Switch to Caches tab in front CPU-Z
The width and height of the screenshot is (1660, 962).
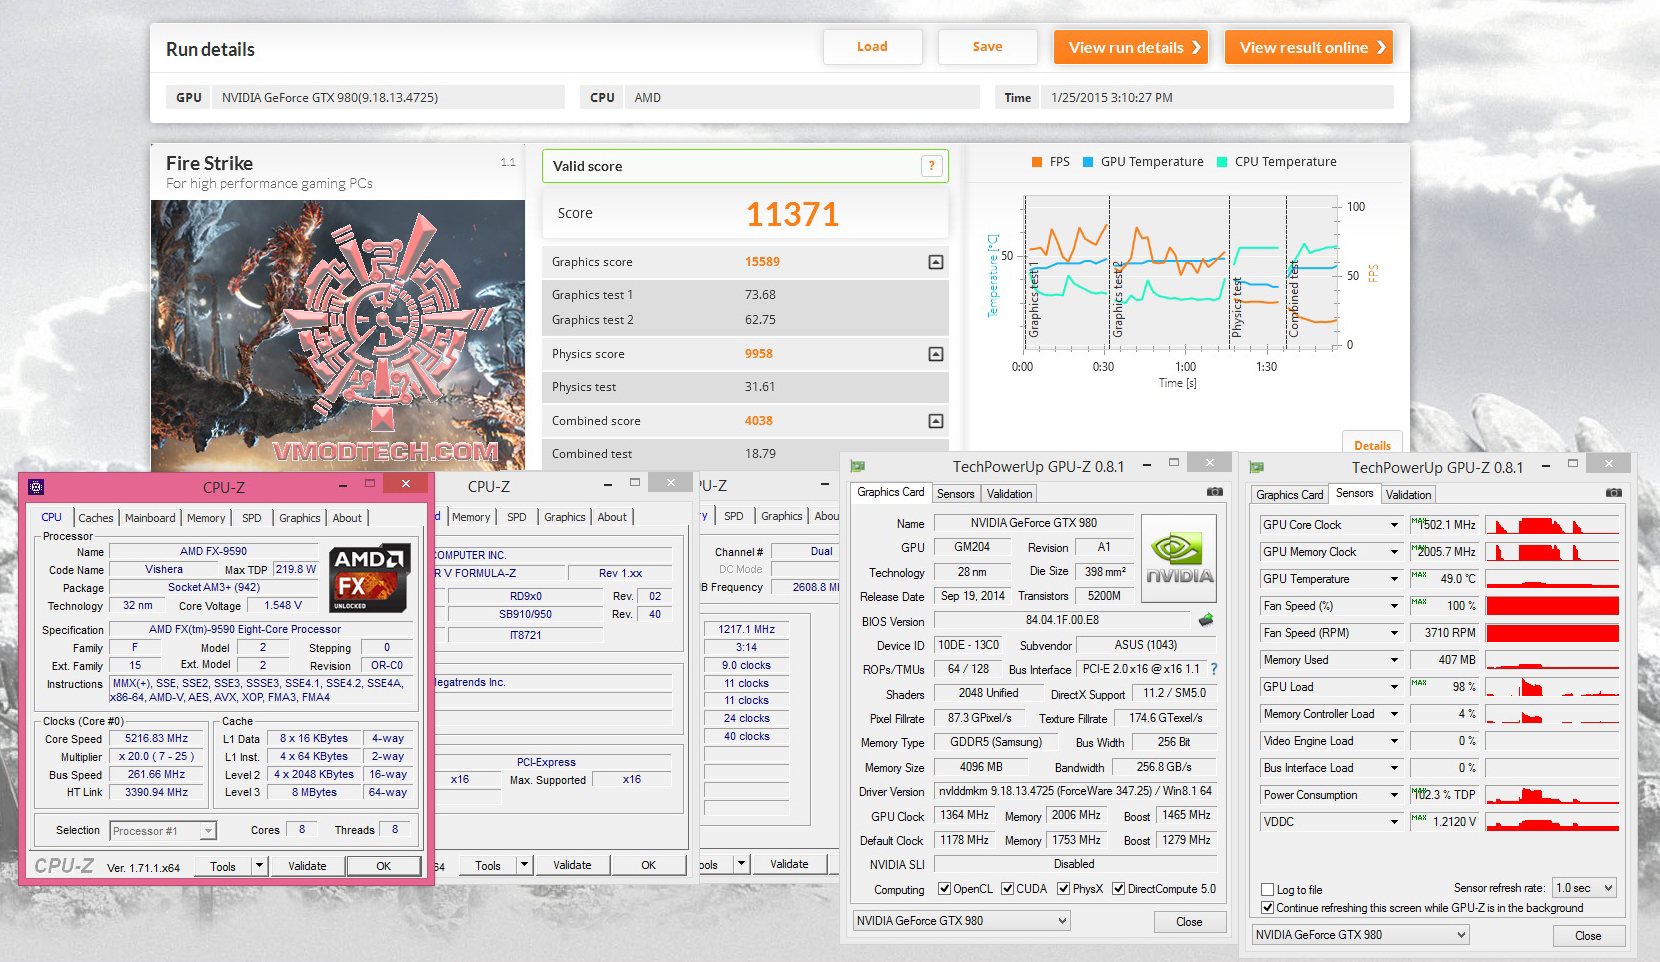96,518
